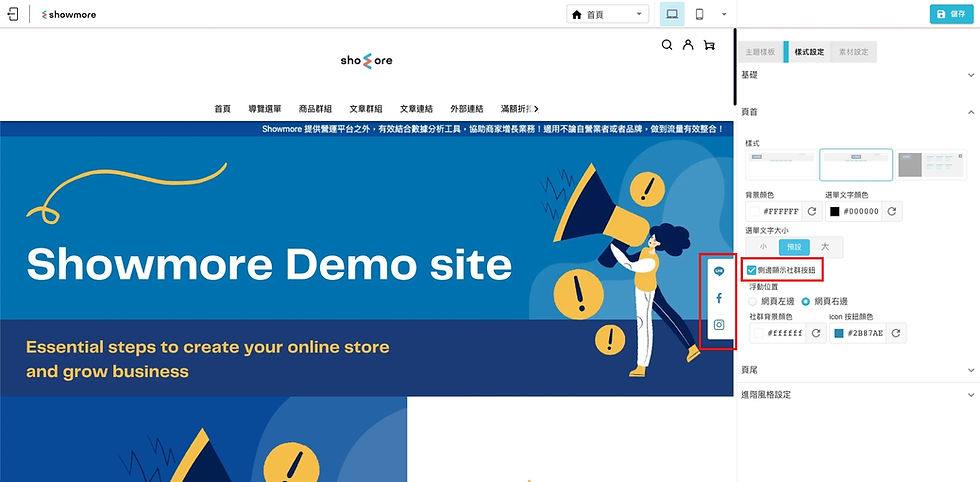
Task: Open the member account icon
Action: 688,45
